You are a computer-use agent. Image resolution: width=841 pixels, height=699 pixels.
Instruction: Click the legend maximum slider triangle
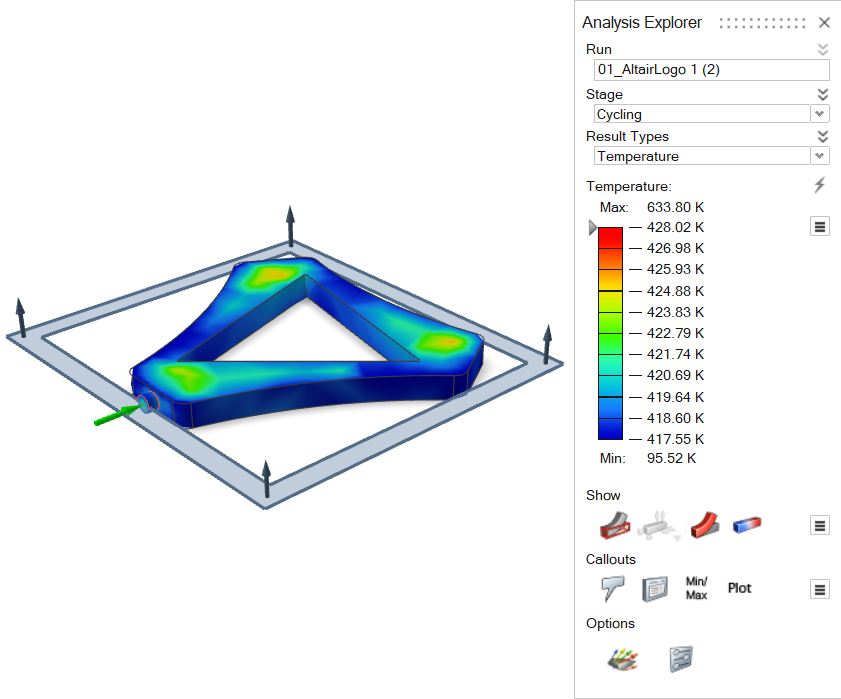click(593, 227)
